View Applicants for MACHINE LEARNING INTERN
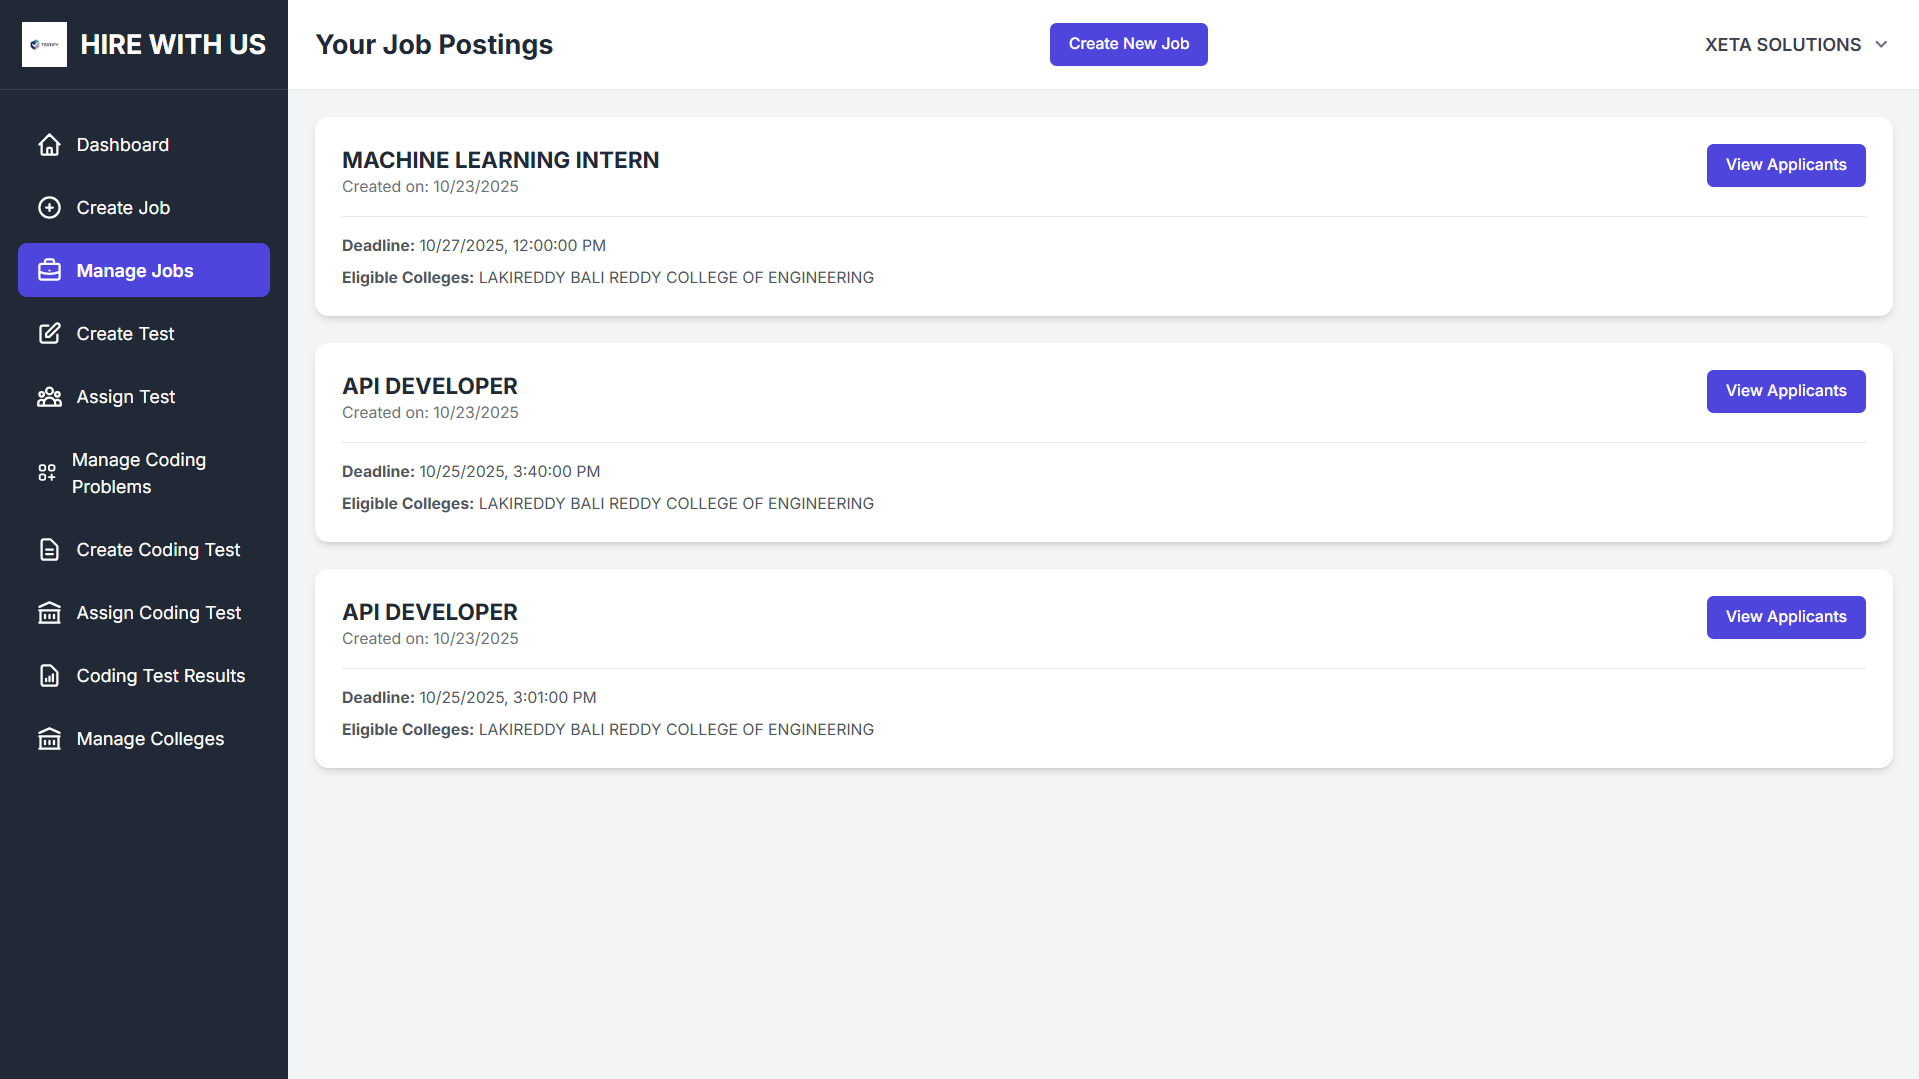 point(1785,165)
